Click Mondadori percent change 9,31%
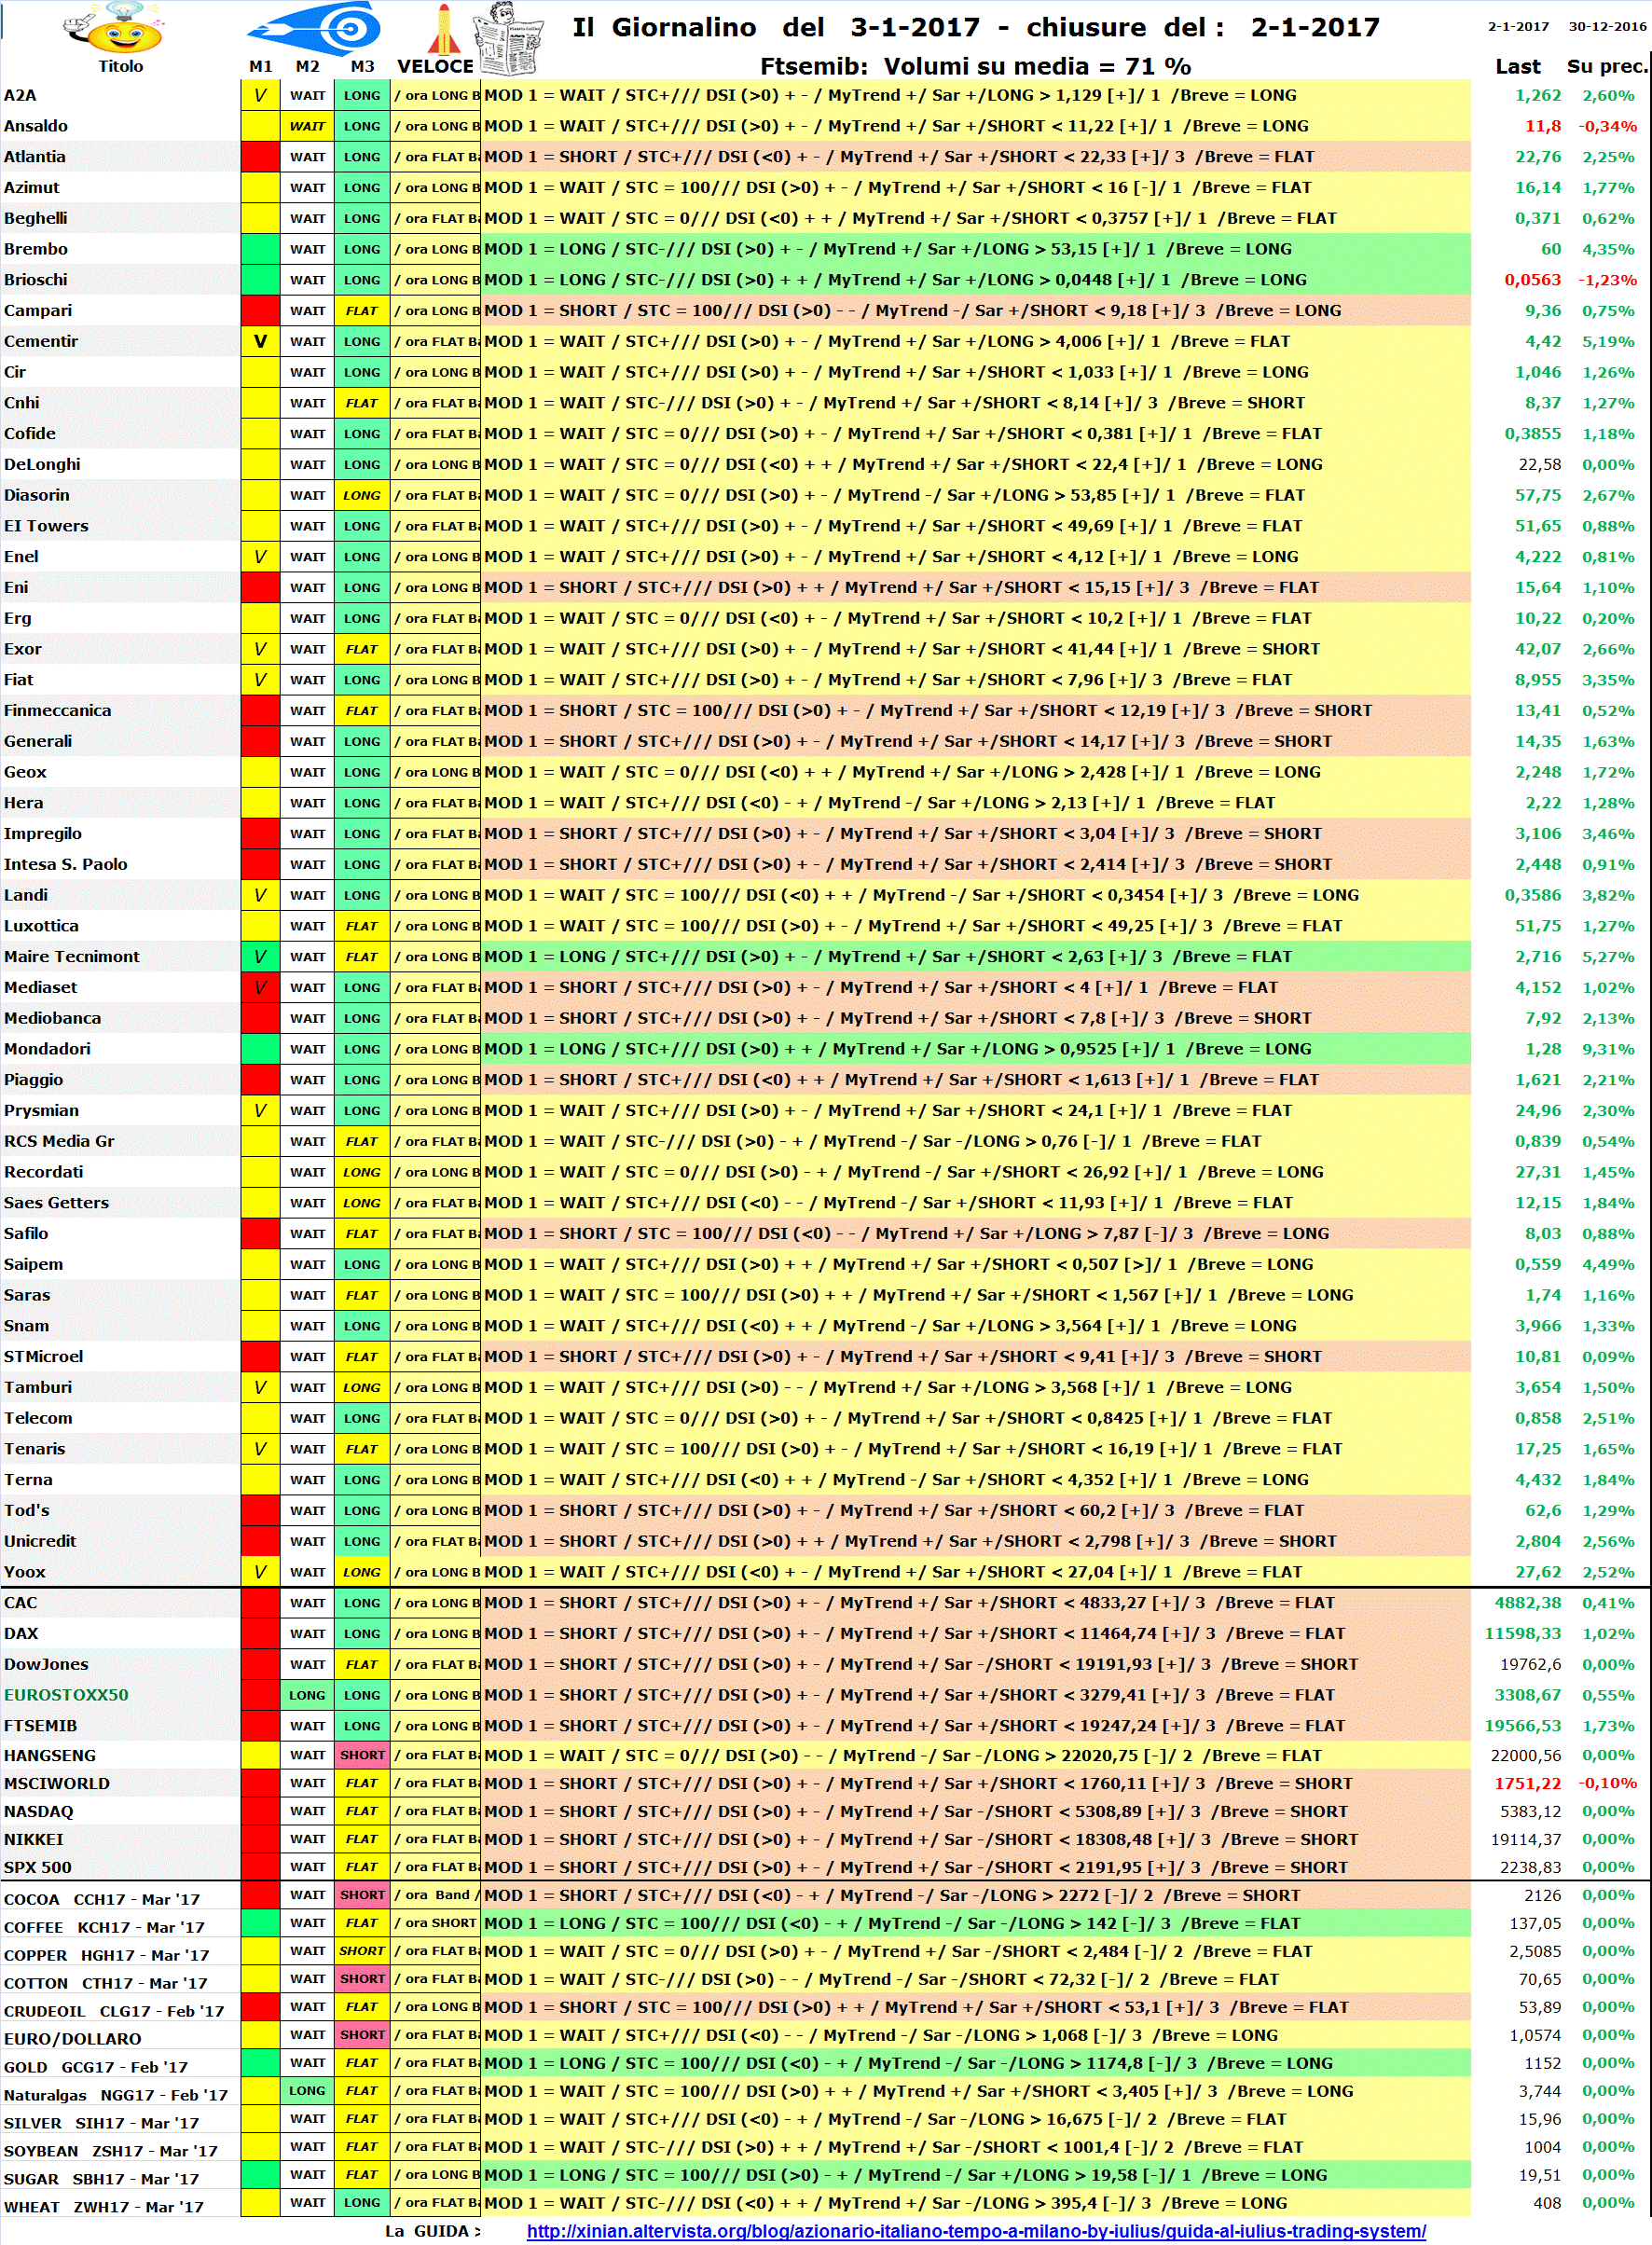This screenshot has width=1652, height=2245. pos(1607,1048)
